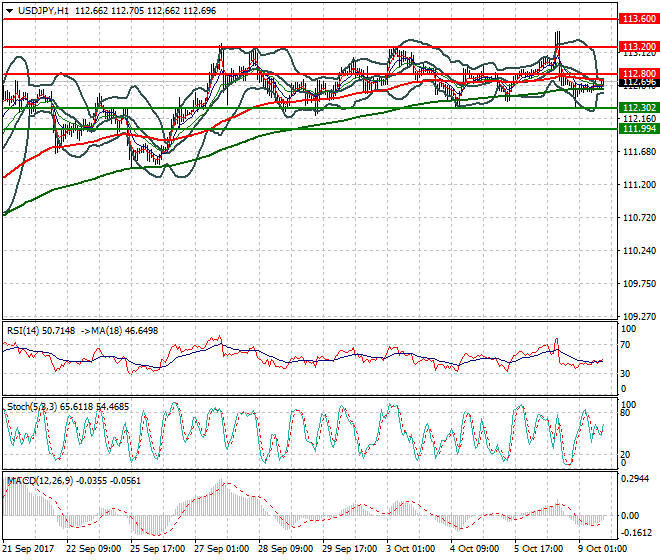Click the Stochastic scale value 20
The image size is (660, 560).
(625, 454)
